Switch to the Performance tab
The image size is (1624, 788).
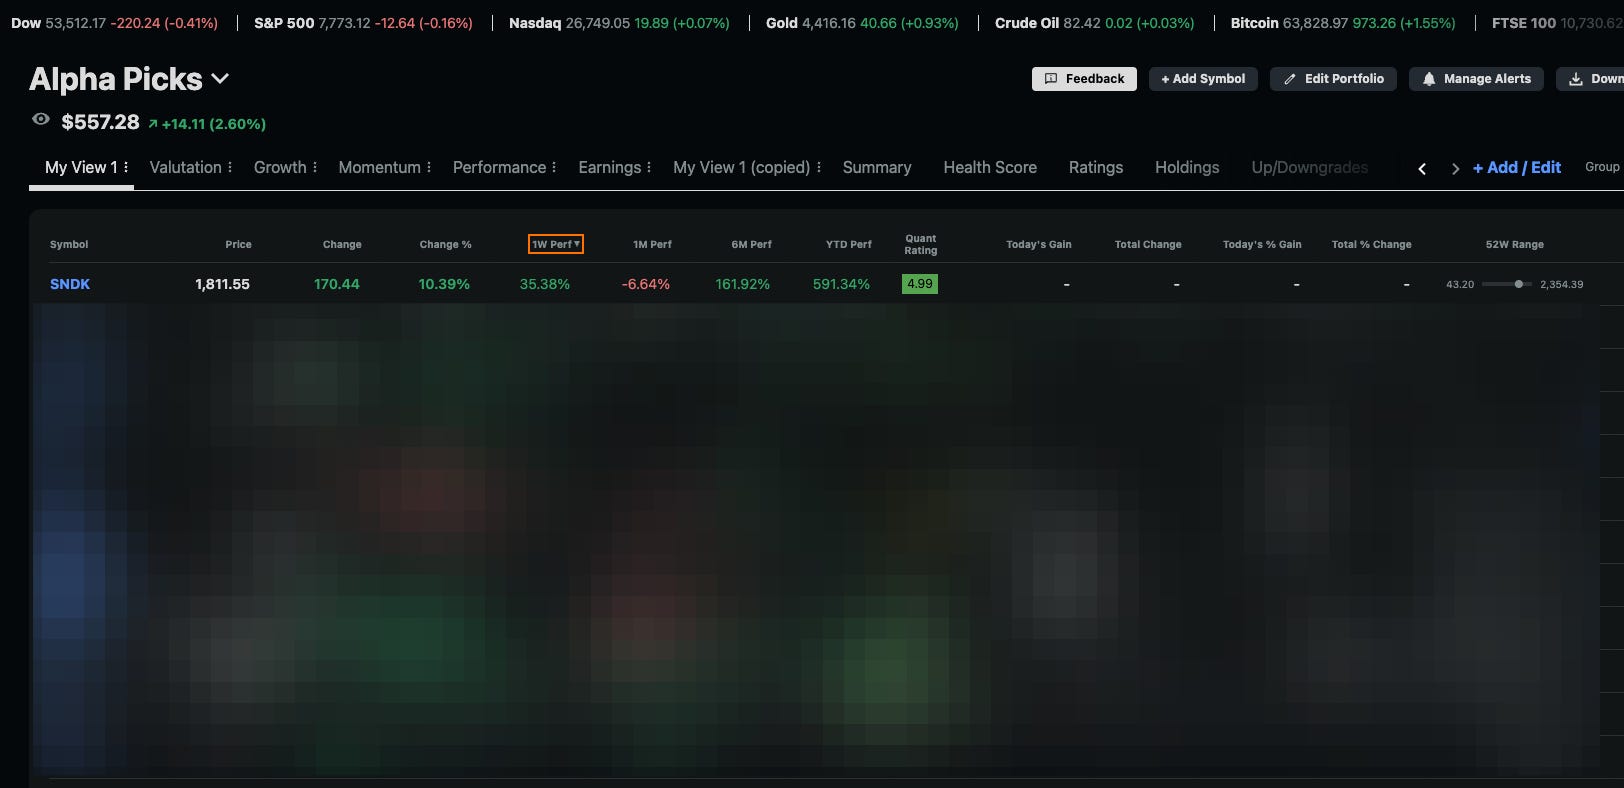pos(500,167)
